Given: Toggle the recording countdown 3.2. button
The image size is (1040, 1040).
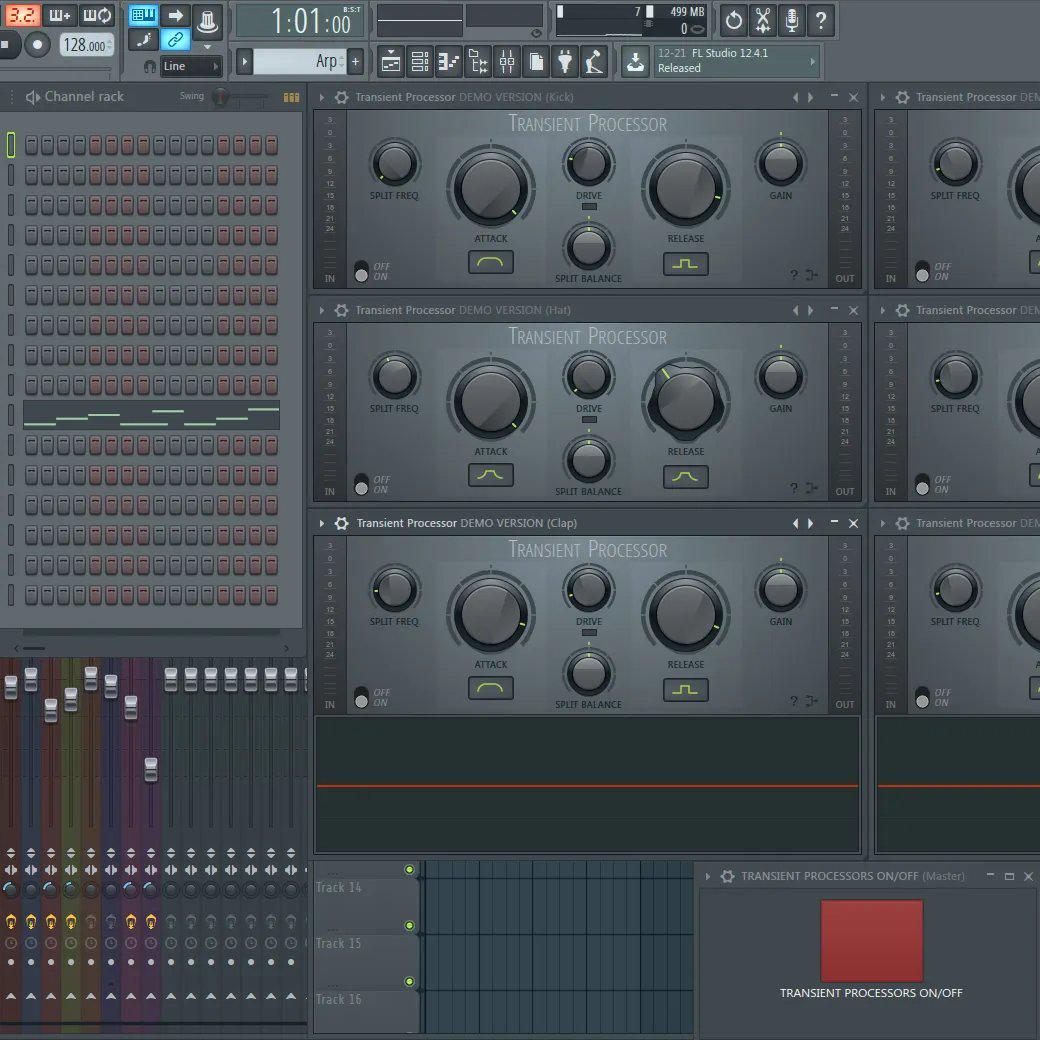Looking at the screenshot, I should [x=23, y=15].
